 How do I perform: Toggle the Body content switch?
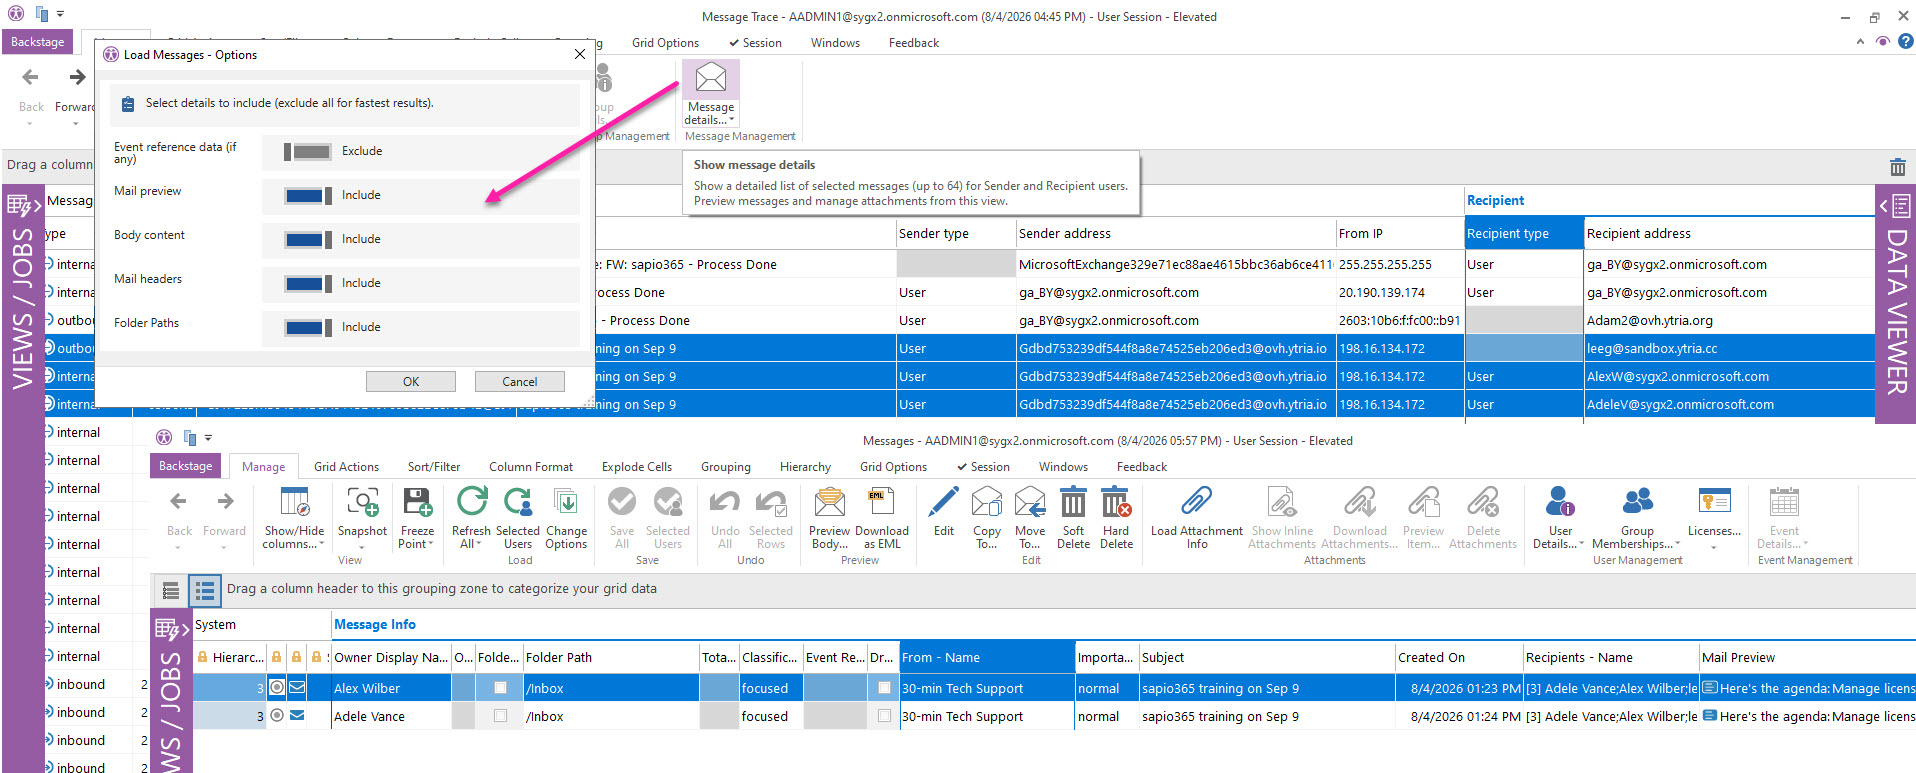[307, 240]
